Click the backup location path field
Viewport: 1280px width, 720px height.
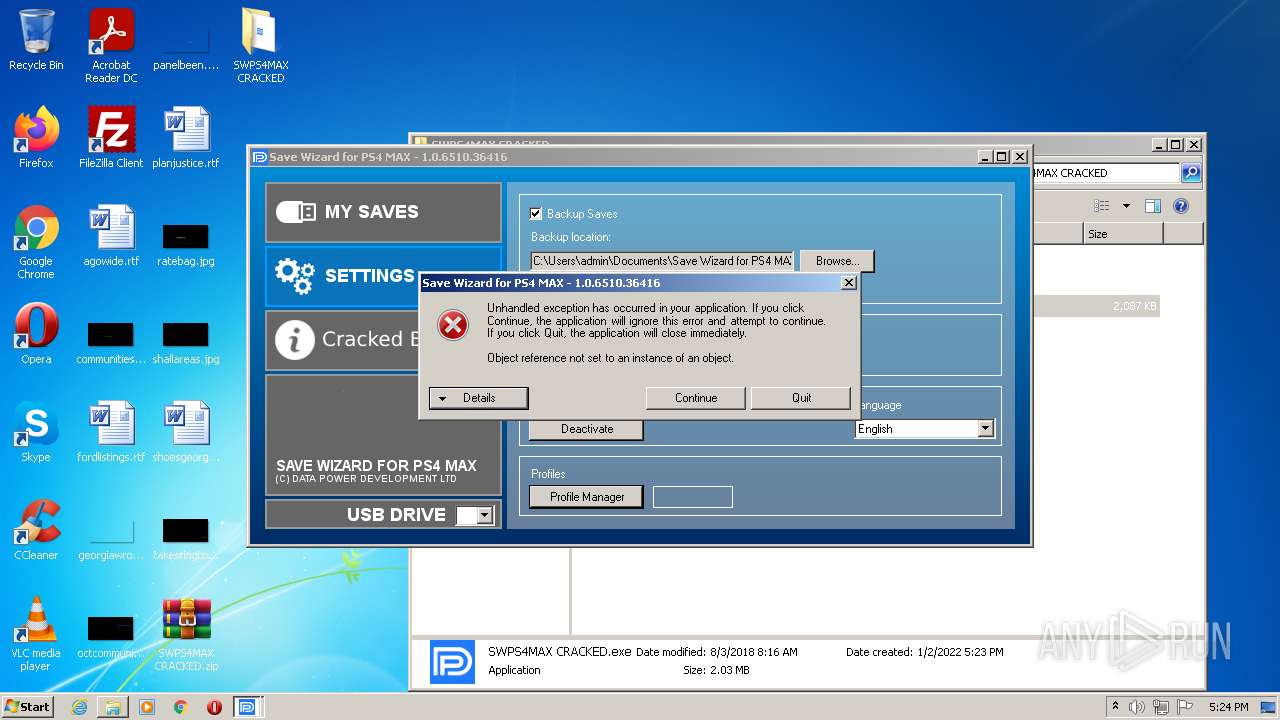(x=662, y=261)
